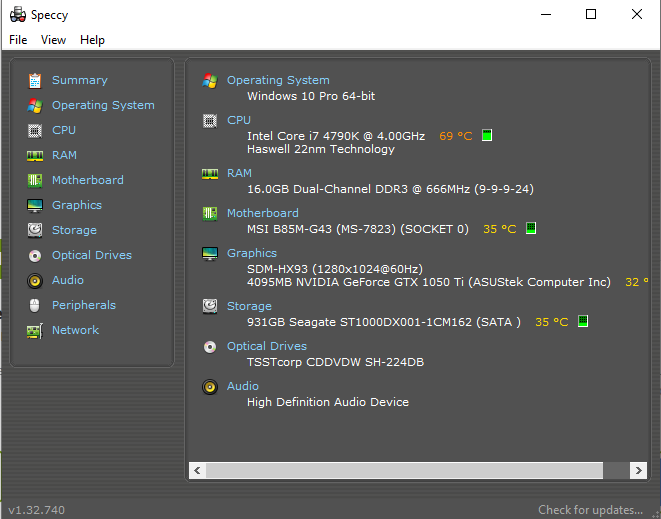Select Network in the sidebar
Screen dimensions: 661x519
tap(75, 330)
